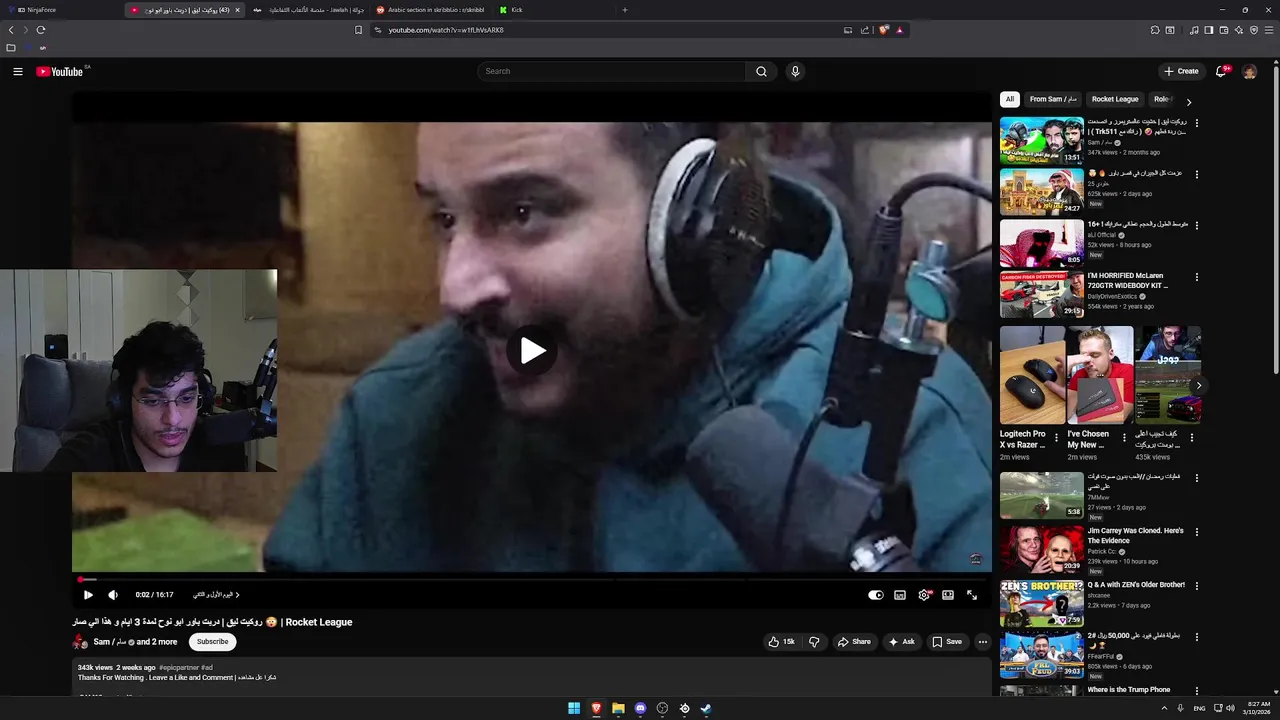Open the YouTube notifications bell

click(1221, 71)
